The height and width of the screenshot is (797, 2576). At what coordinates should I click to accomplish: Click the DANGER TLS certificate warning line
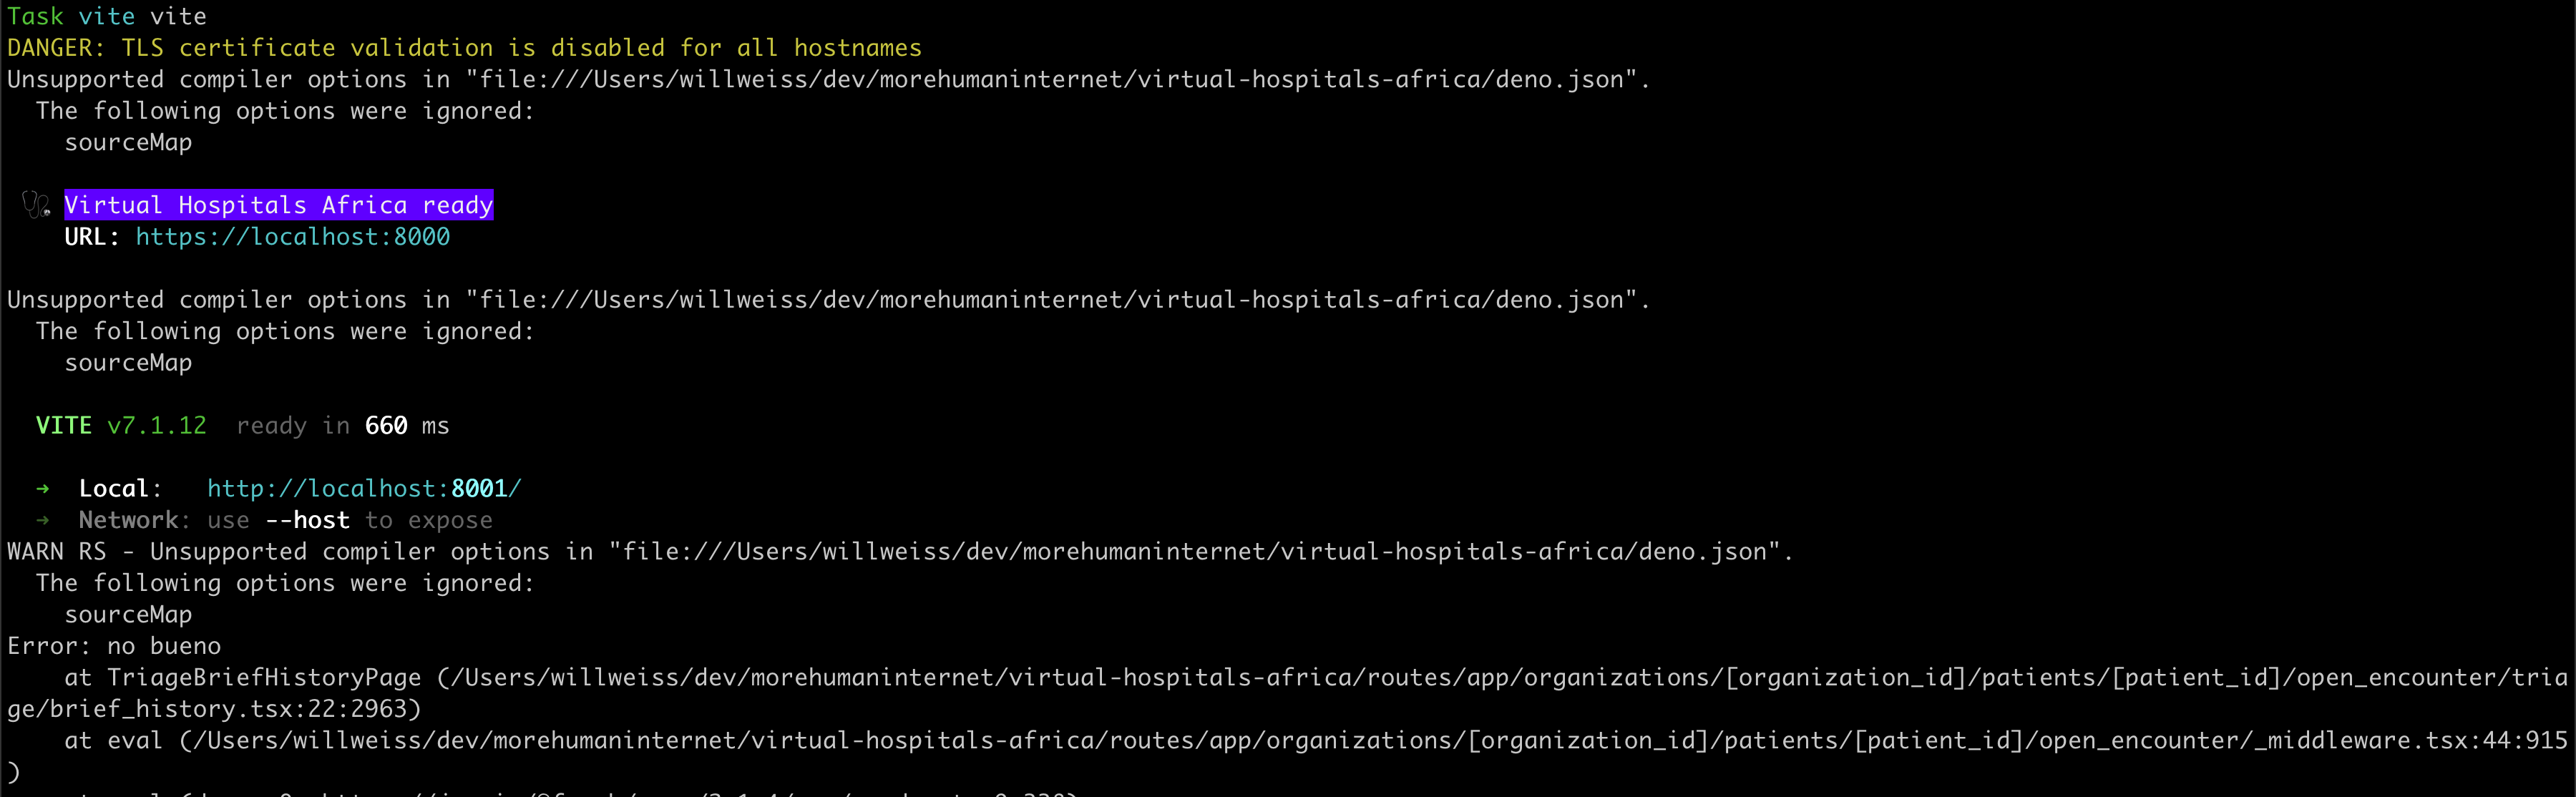tap(464, 48)
